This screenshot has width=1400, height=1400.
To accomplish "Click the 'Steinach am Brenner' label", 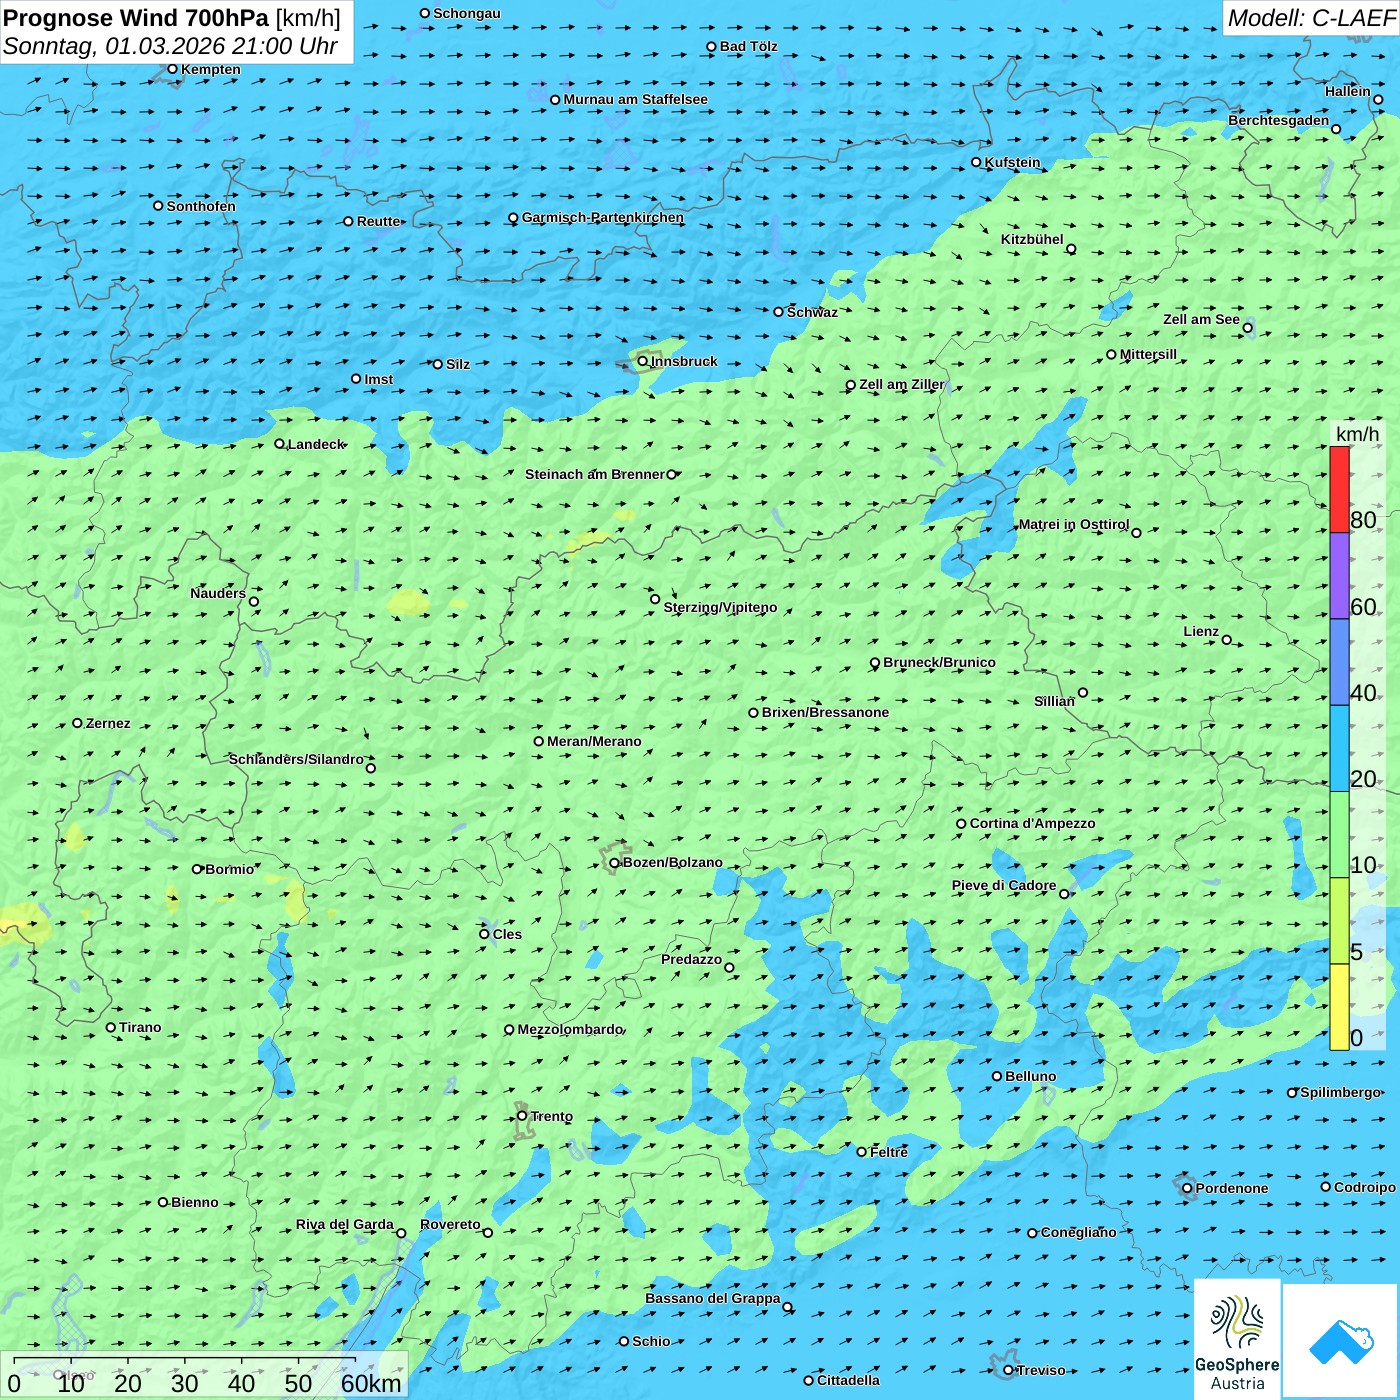I will (595, 474).
